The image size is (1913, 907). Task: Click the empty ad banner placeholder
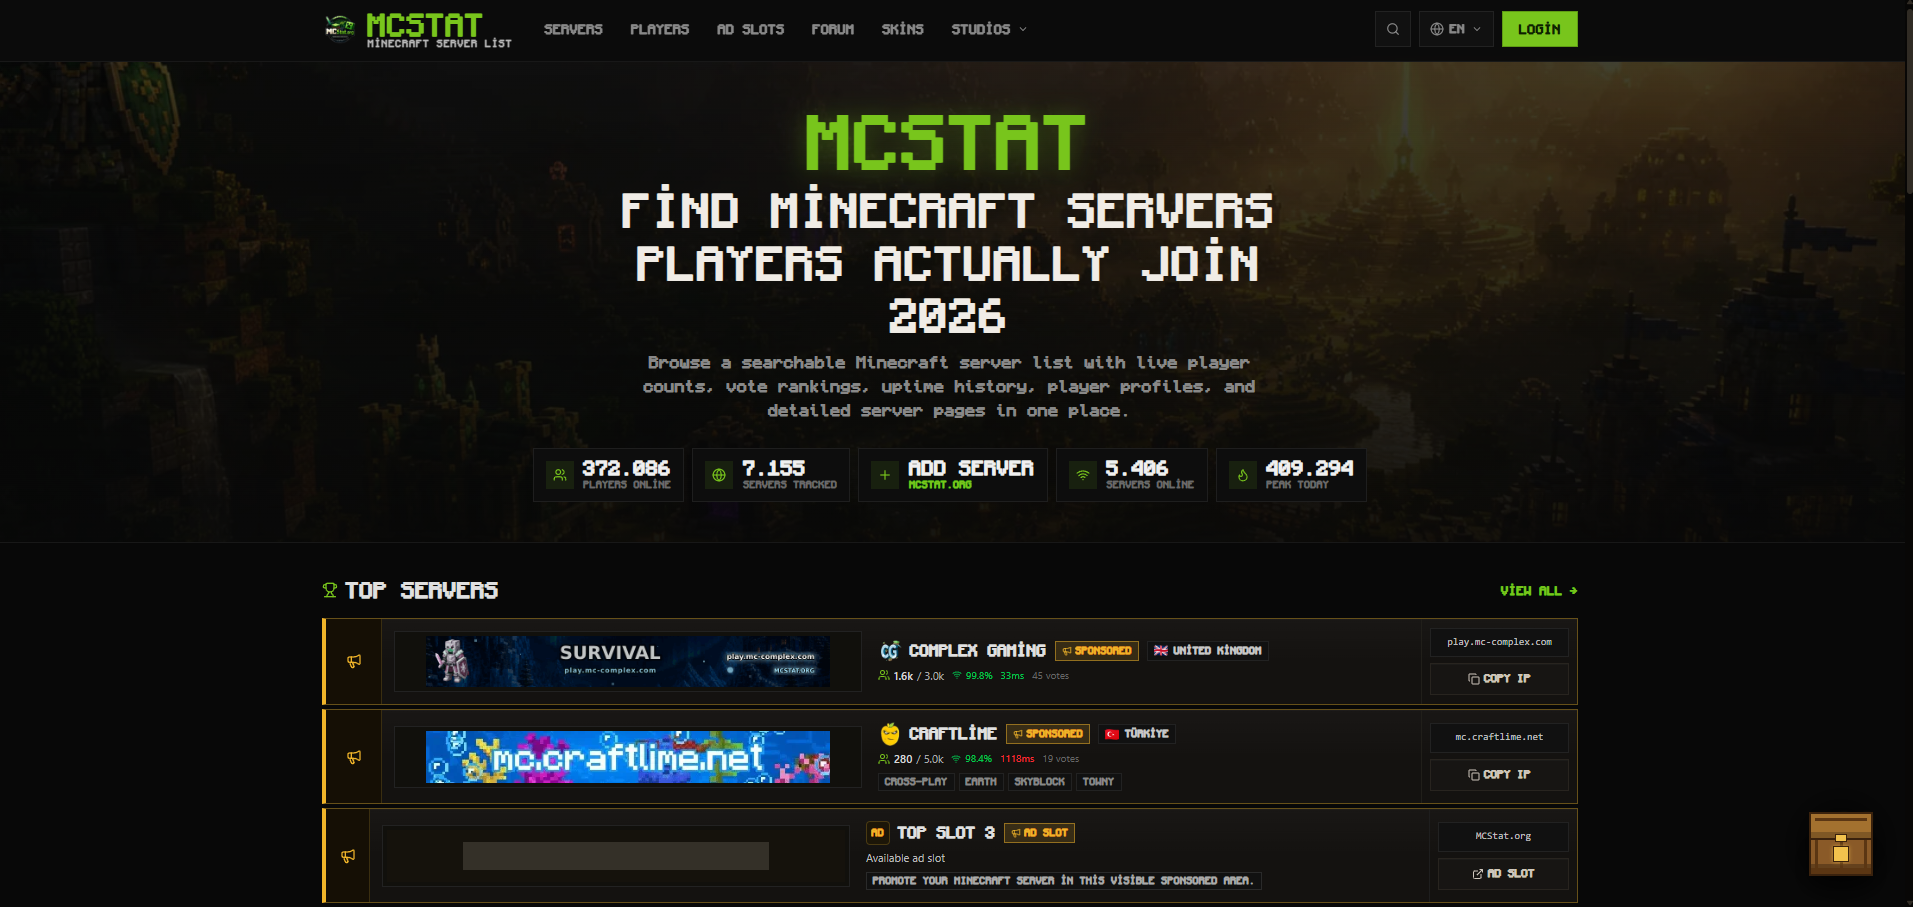[616, 856]
